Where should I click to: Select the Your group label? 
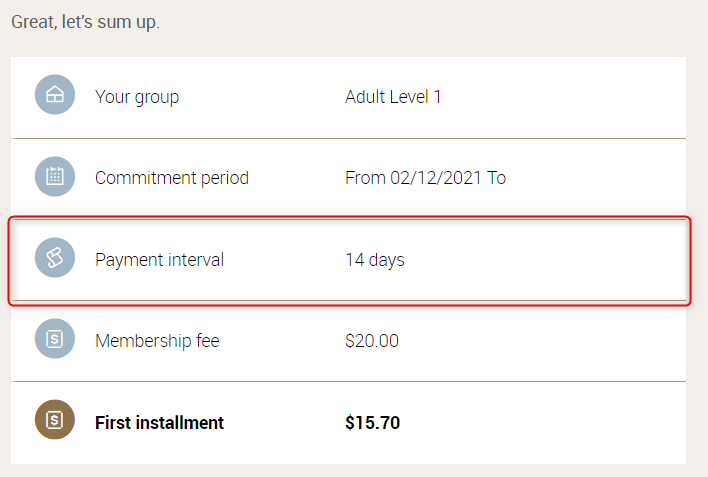(x=137, y=97)
